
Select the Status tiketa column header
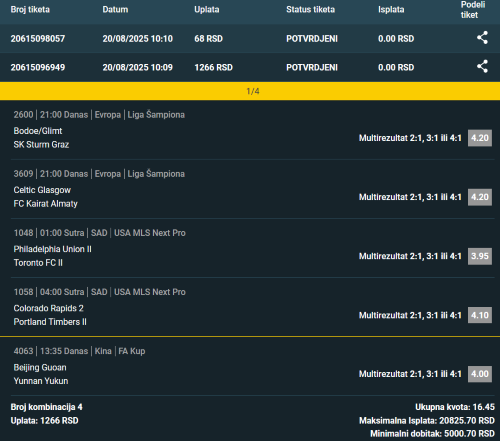click(x=310, y=9)
